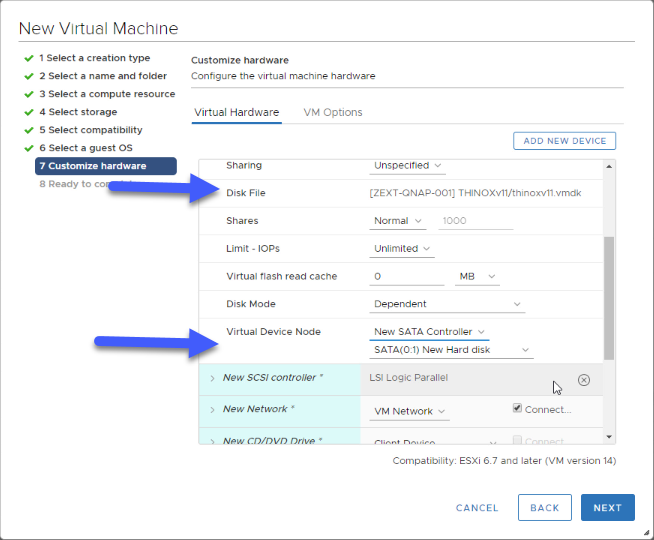Image resolution: width=654 pixels, height=540 pixels.
Task: Open the Limit - IOPs Unlimited dropdown
Action: pos(402,249)
